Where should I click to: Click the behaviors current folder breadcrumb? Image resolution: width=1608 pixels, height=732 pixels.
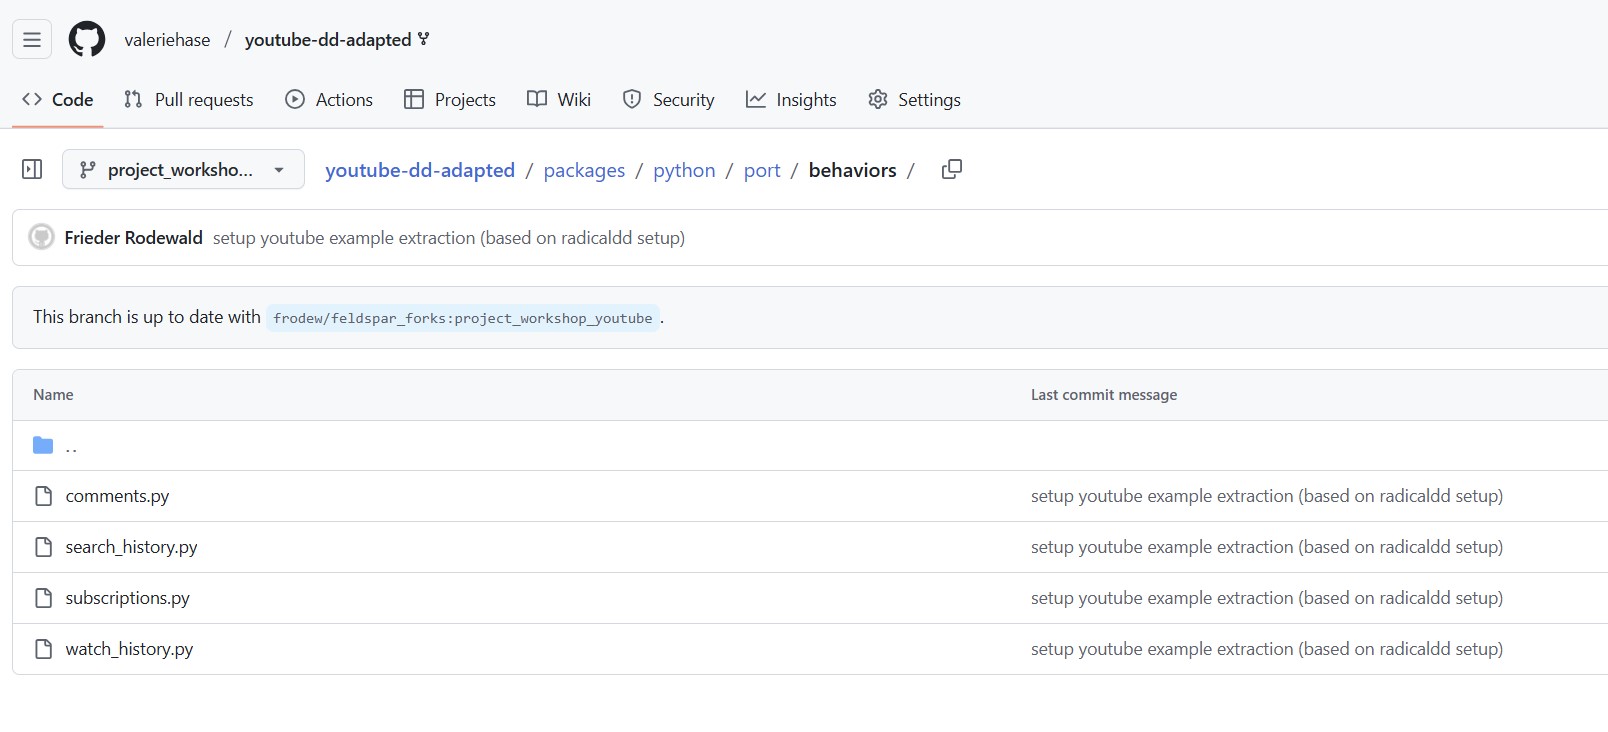pyautogui.click(x=852, y=171)
